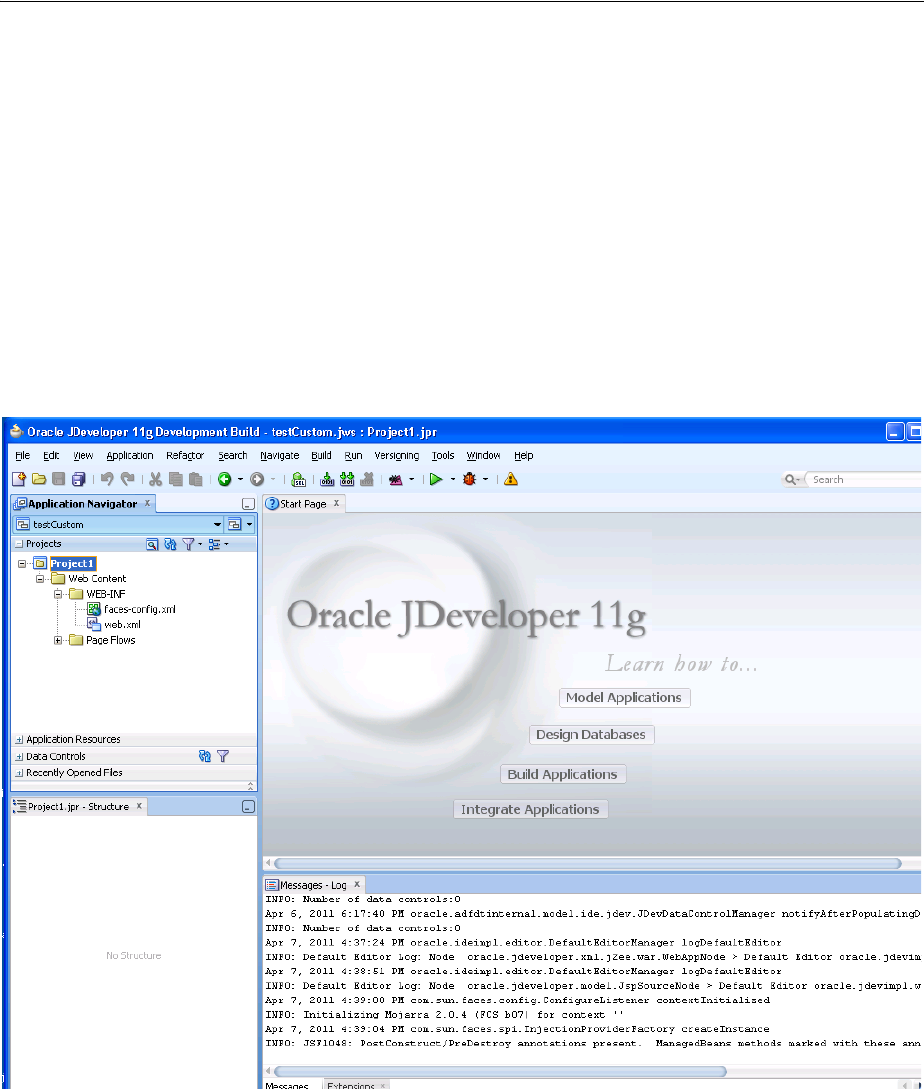Click the Projects panel refresh icon

click(x=170, y=544)
